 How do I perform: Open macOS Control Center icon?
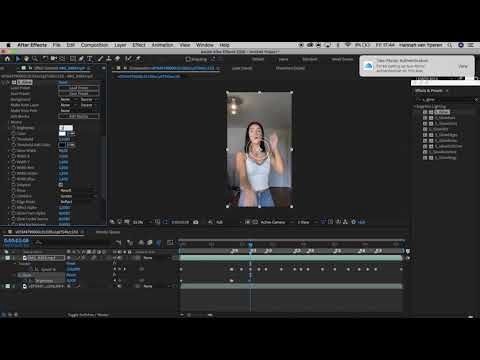(x=471, y=45)
